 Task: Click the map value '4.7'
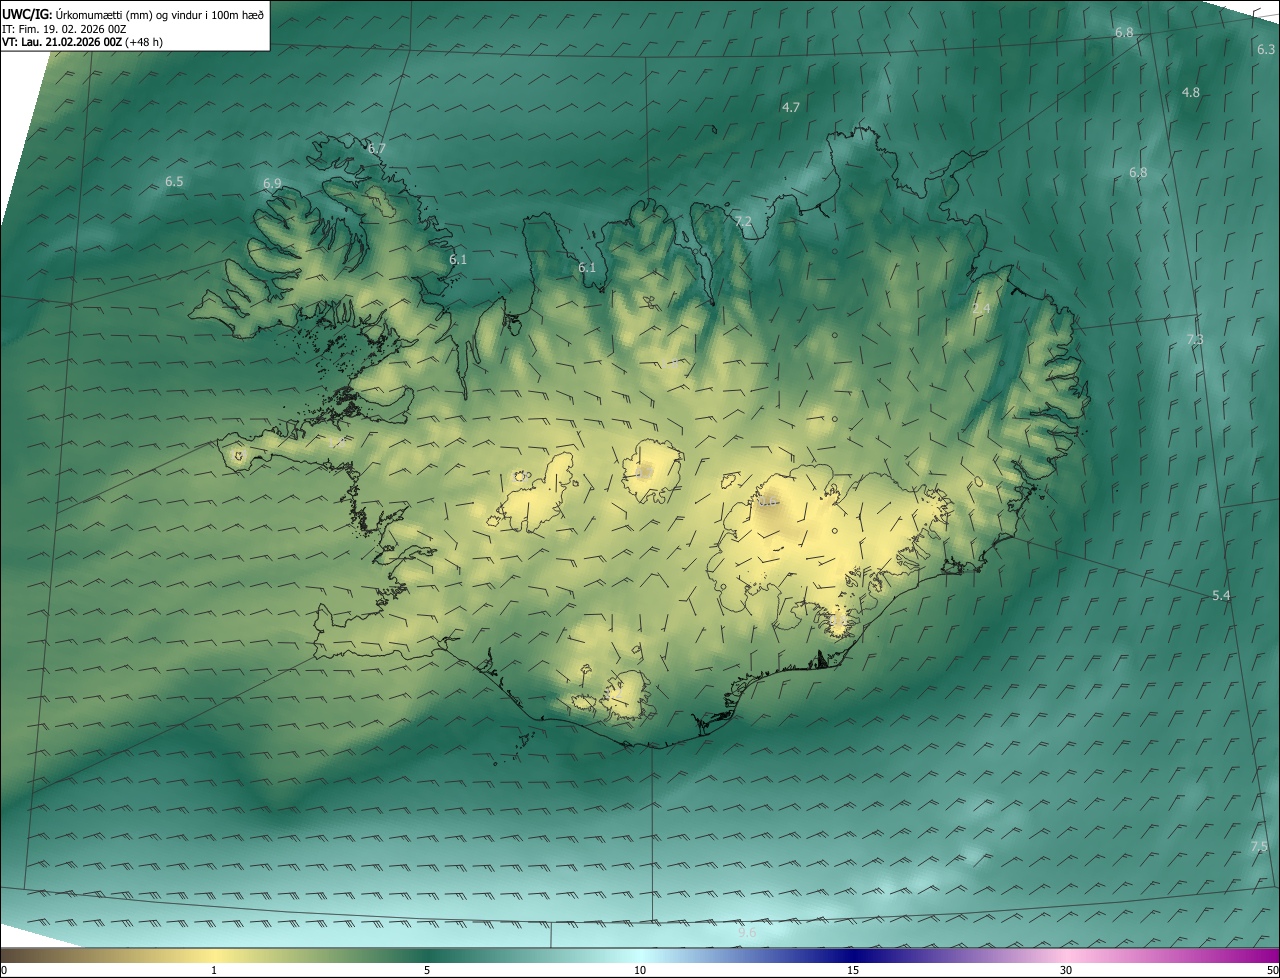[x=791, y=107]
